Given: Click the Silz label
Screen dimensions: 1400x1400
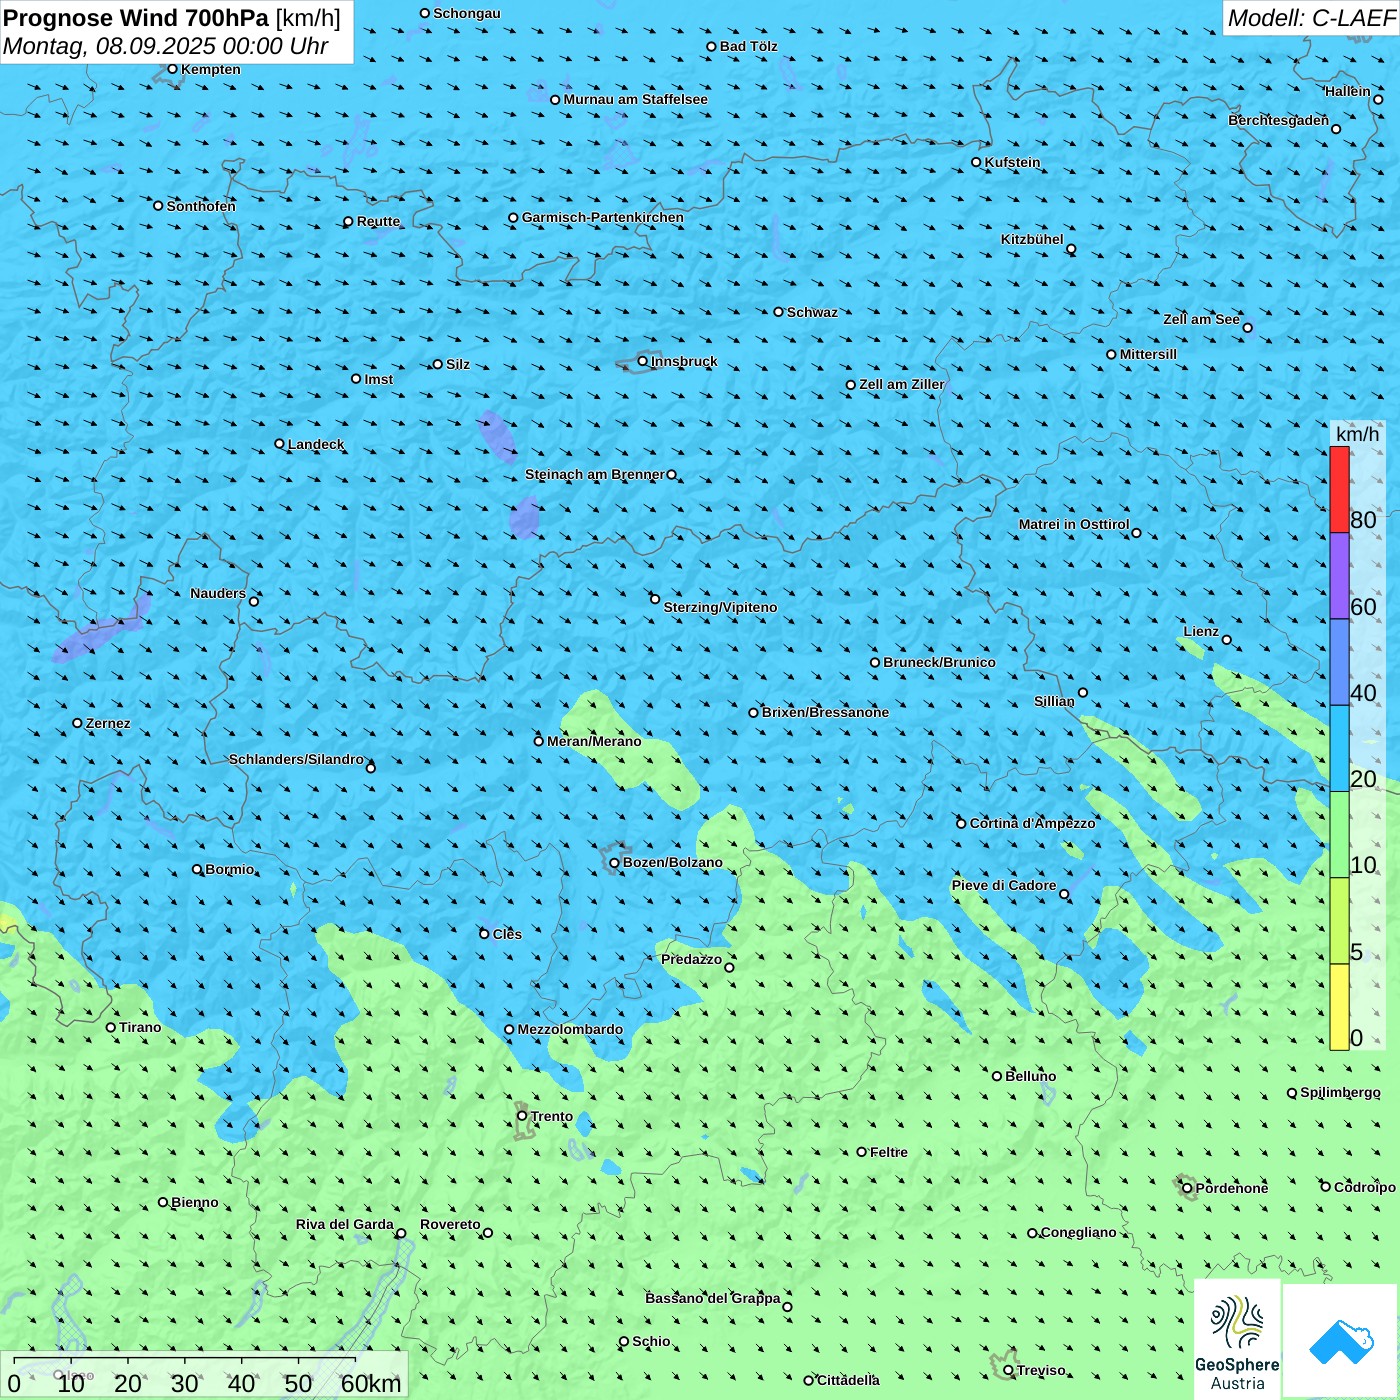Looking at the screenshot, I should [x=458, y=364].
